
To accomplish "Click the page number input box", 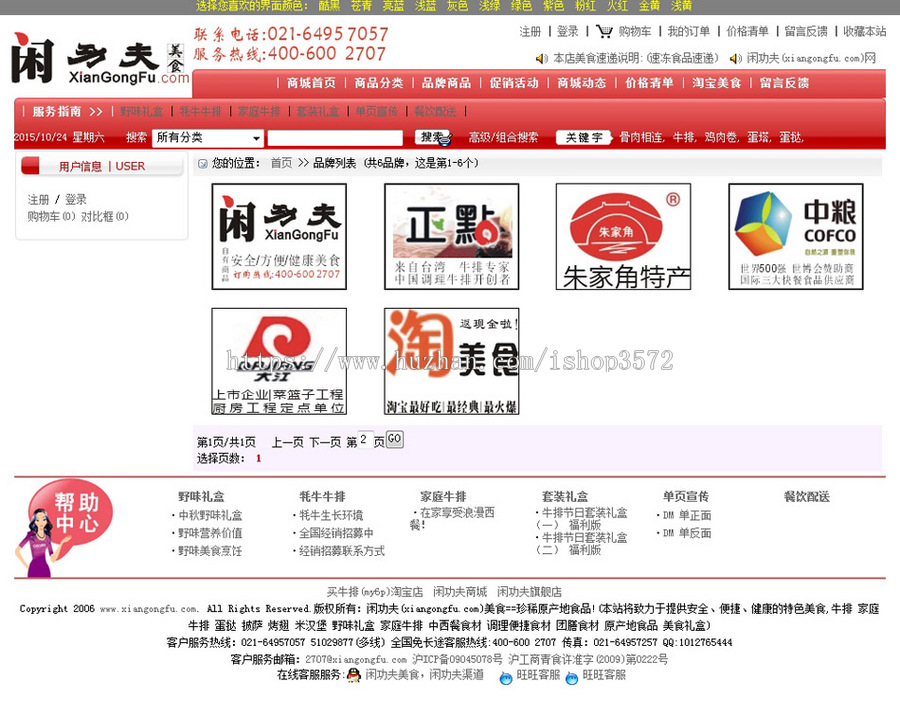I will point(363,440).
